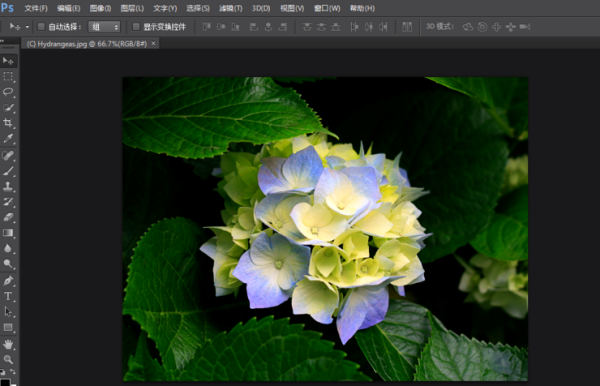The image size is (600, 386).
Task: Open the 3D(D) menu
Action: tap(261, 8)
